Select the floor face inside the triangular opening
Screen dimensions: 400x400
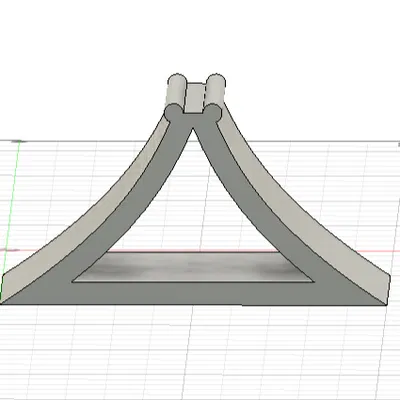tap(193, 267)
